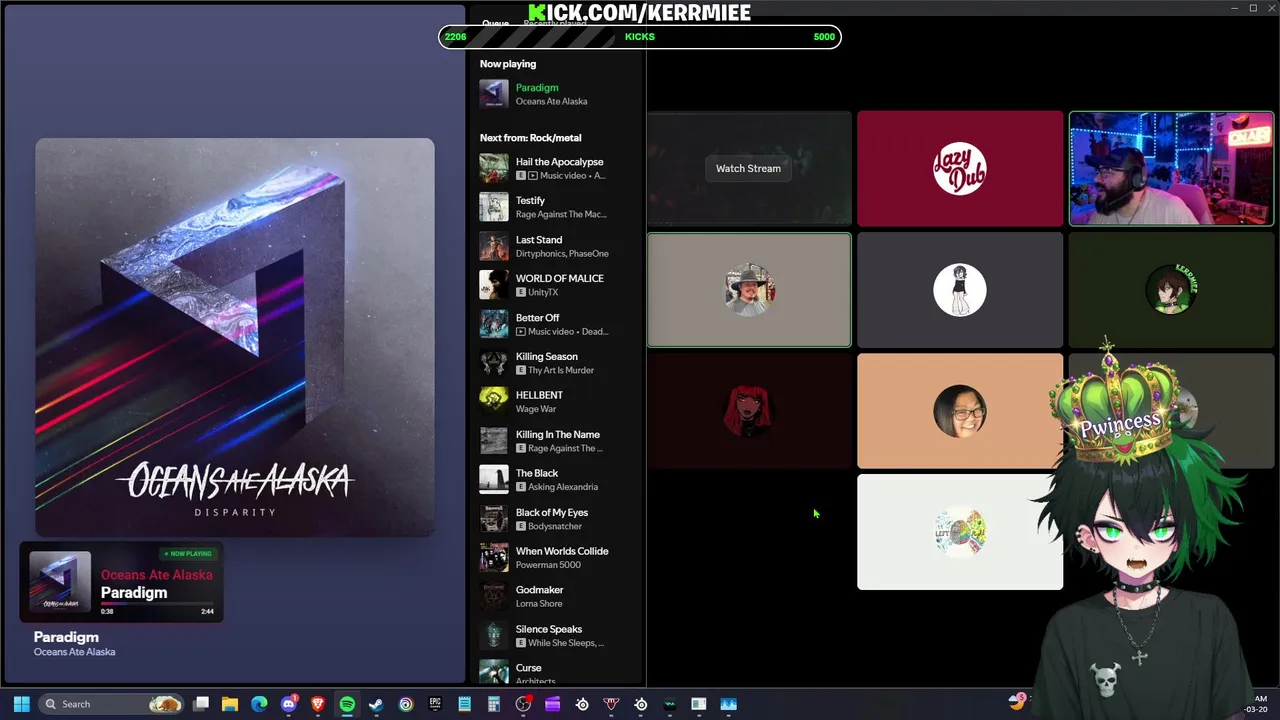Open Oceans Ate Alaska below album art
The width and height of the screenshot is (1280, 720).
click(74, 652)
